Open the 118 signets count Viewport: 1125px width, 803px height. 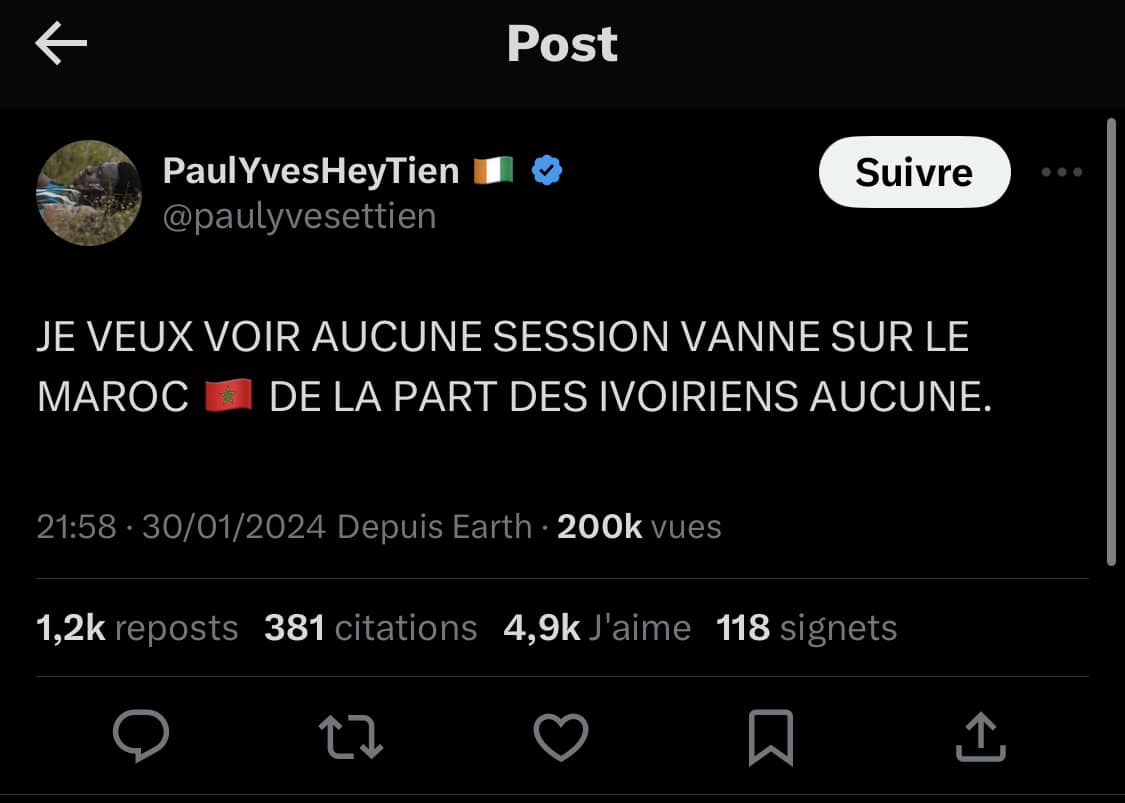pyautogui.click(x=806, y=628)
